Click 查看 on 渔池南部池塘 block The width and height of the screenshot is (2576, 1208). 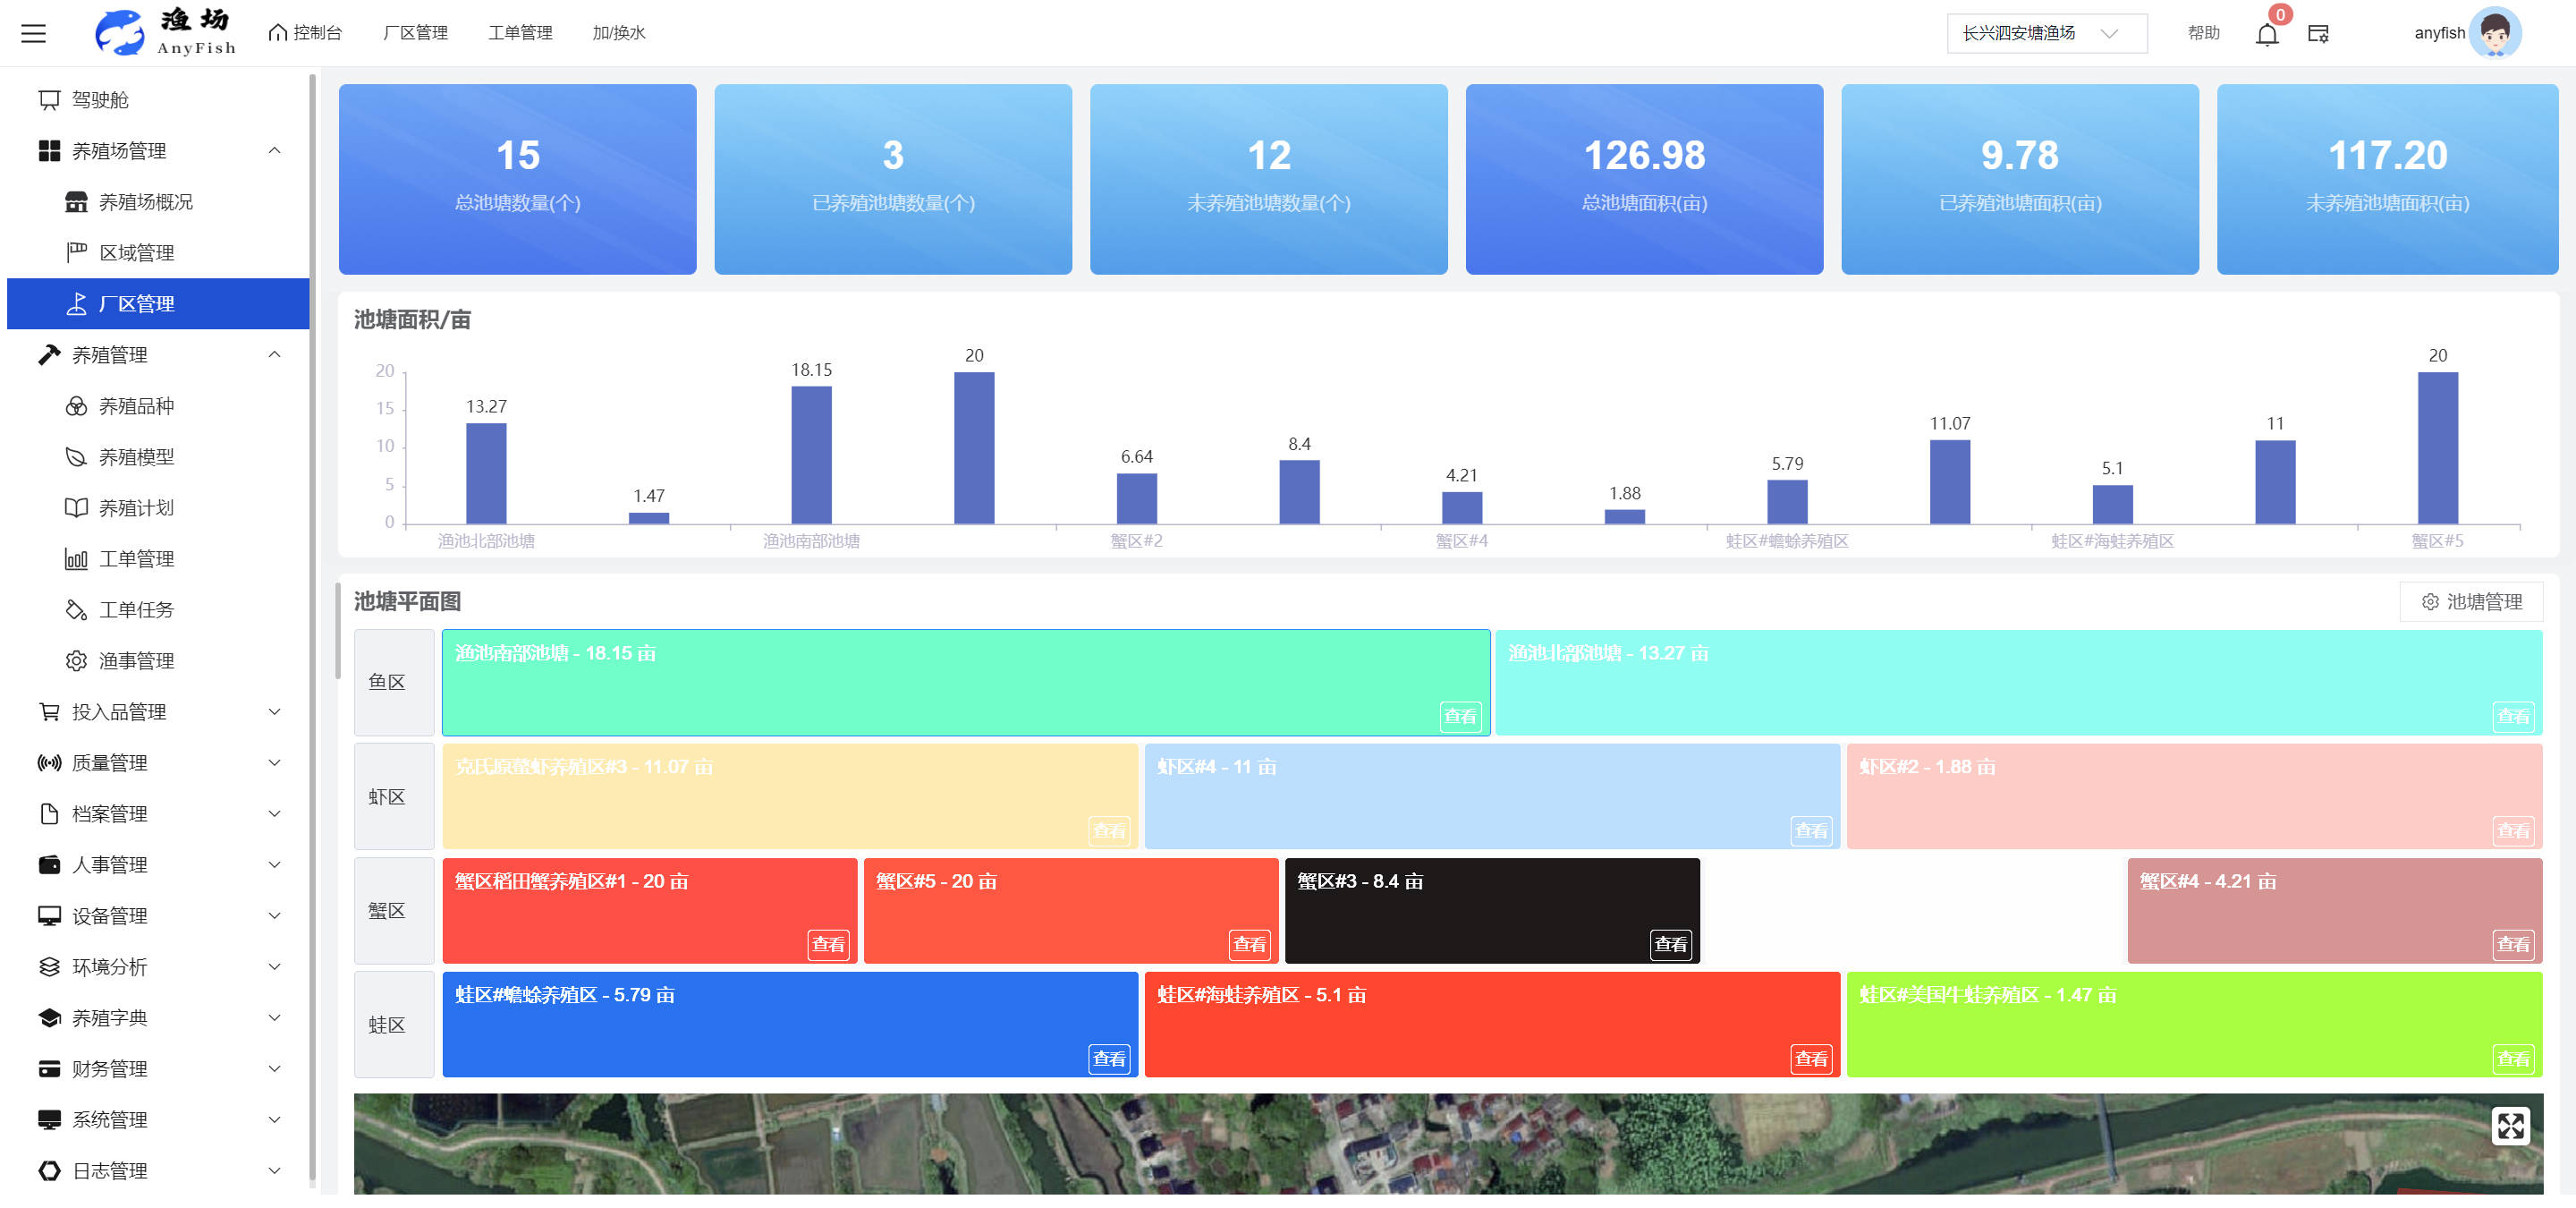(1459, 716)
